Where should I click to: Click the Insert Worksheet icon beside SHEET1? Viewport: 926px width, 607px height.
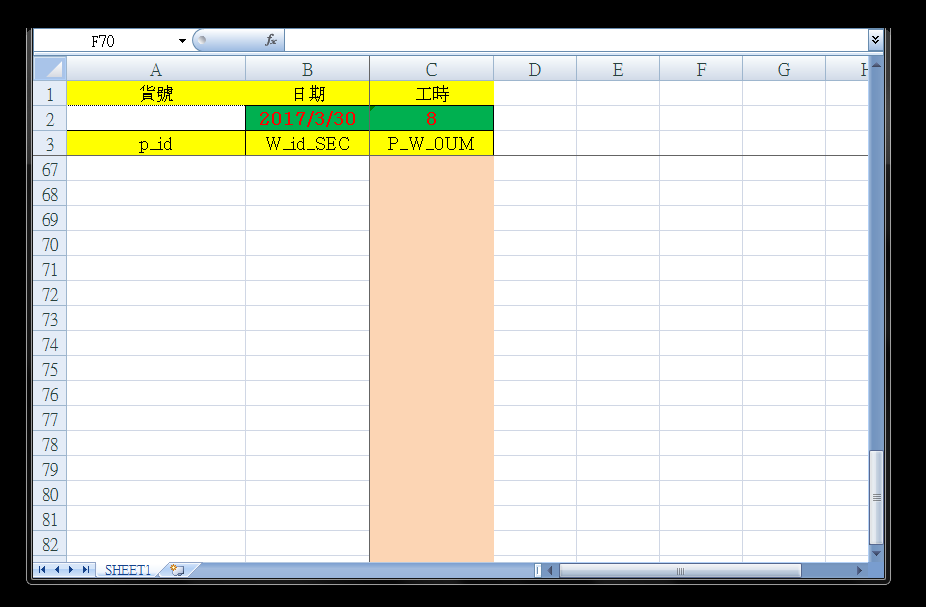[177, 570]
